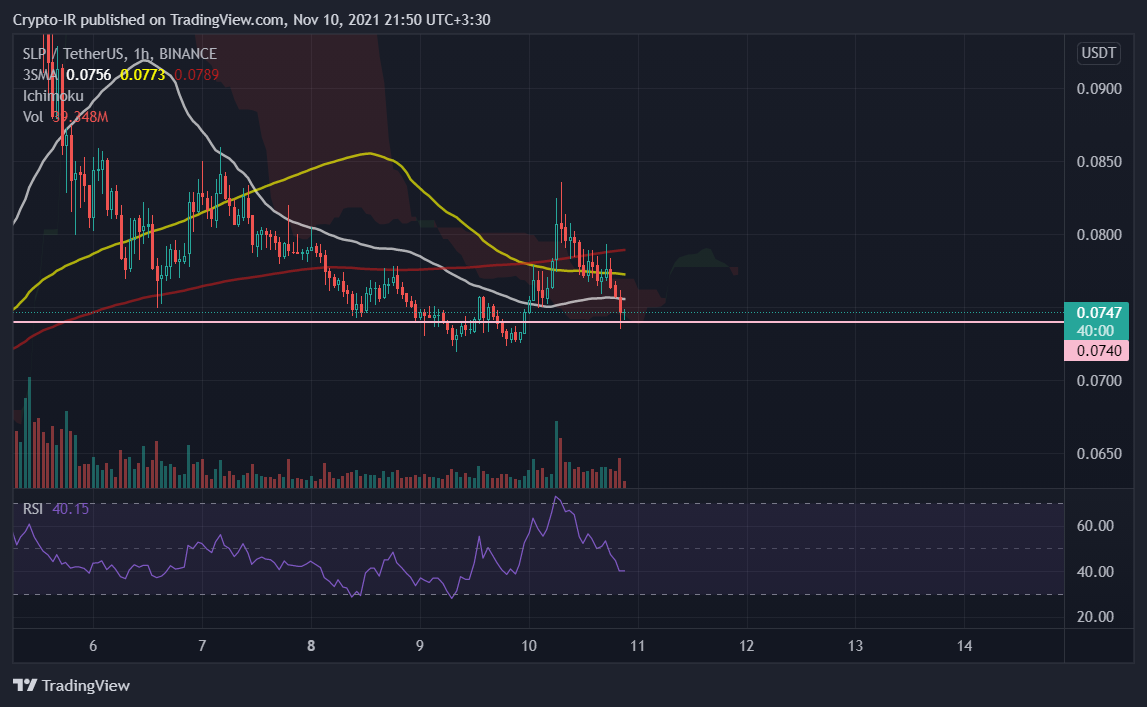Viewport: 1147px width, 707px height.
Task: Click the 0.0650 price axis label
Action: click(x=1099, y=453)
